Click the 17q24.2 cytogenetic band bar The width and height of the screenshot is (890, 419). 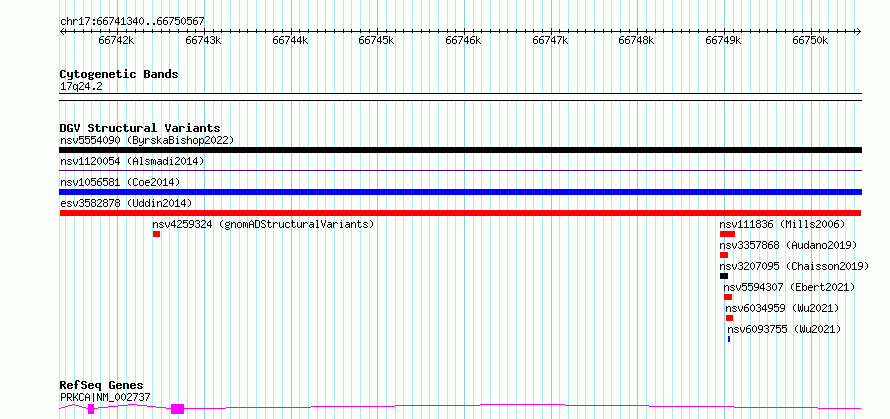[460, 97]
